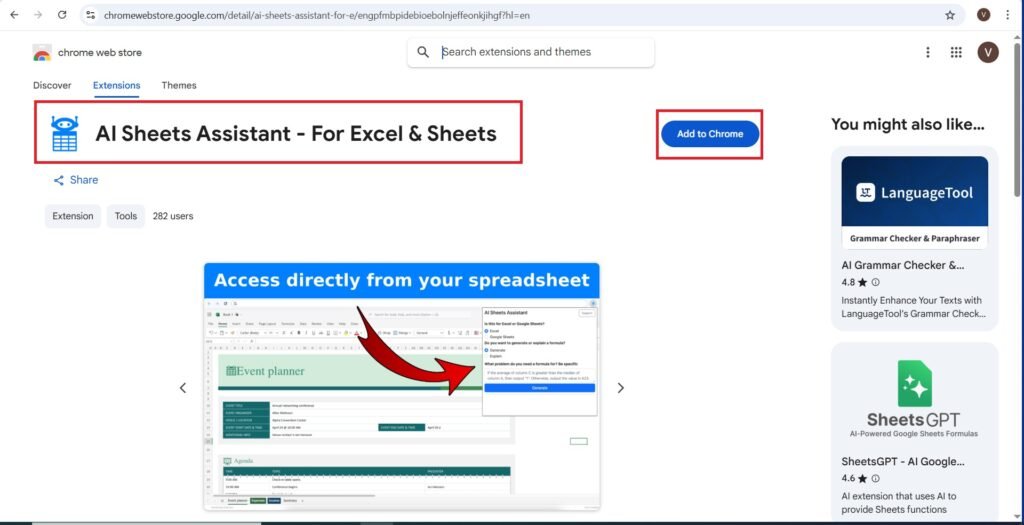The image size is (1024, 525).
Task: Click the SheetsGPT green logo
Action: [x=914, y=383]
